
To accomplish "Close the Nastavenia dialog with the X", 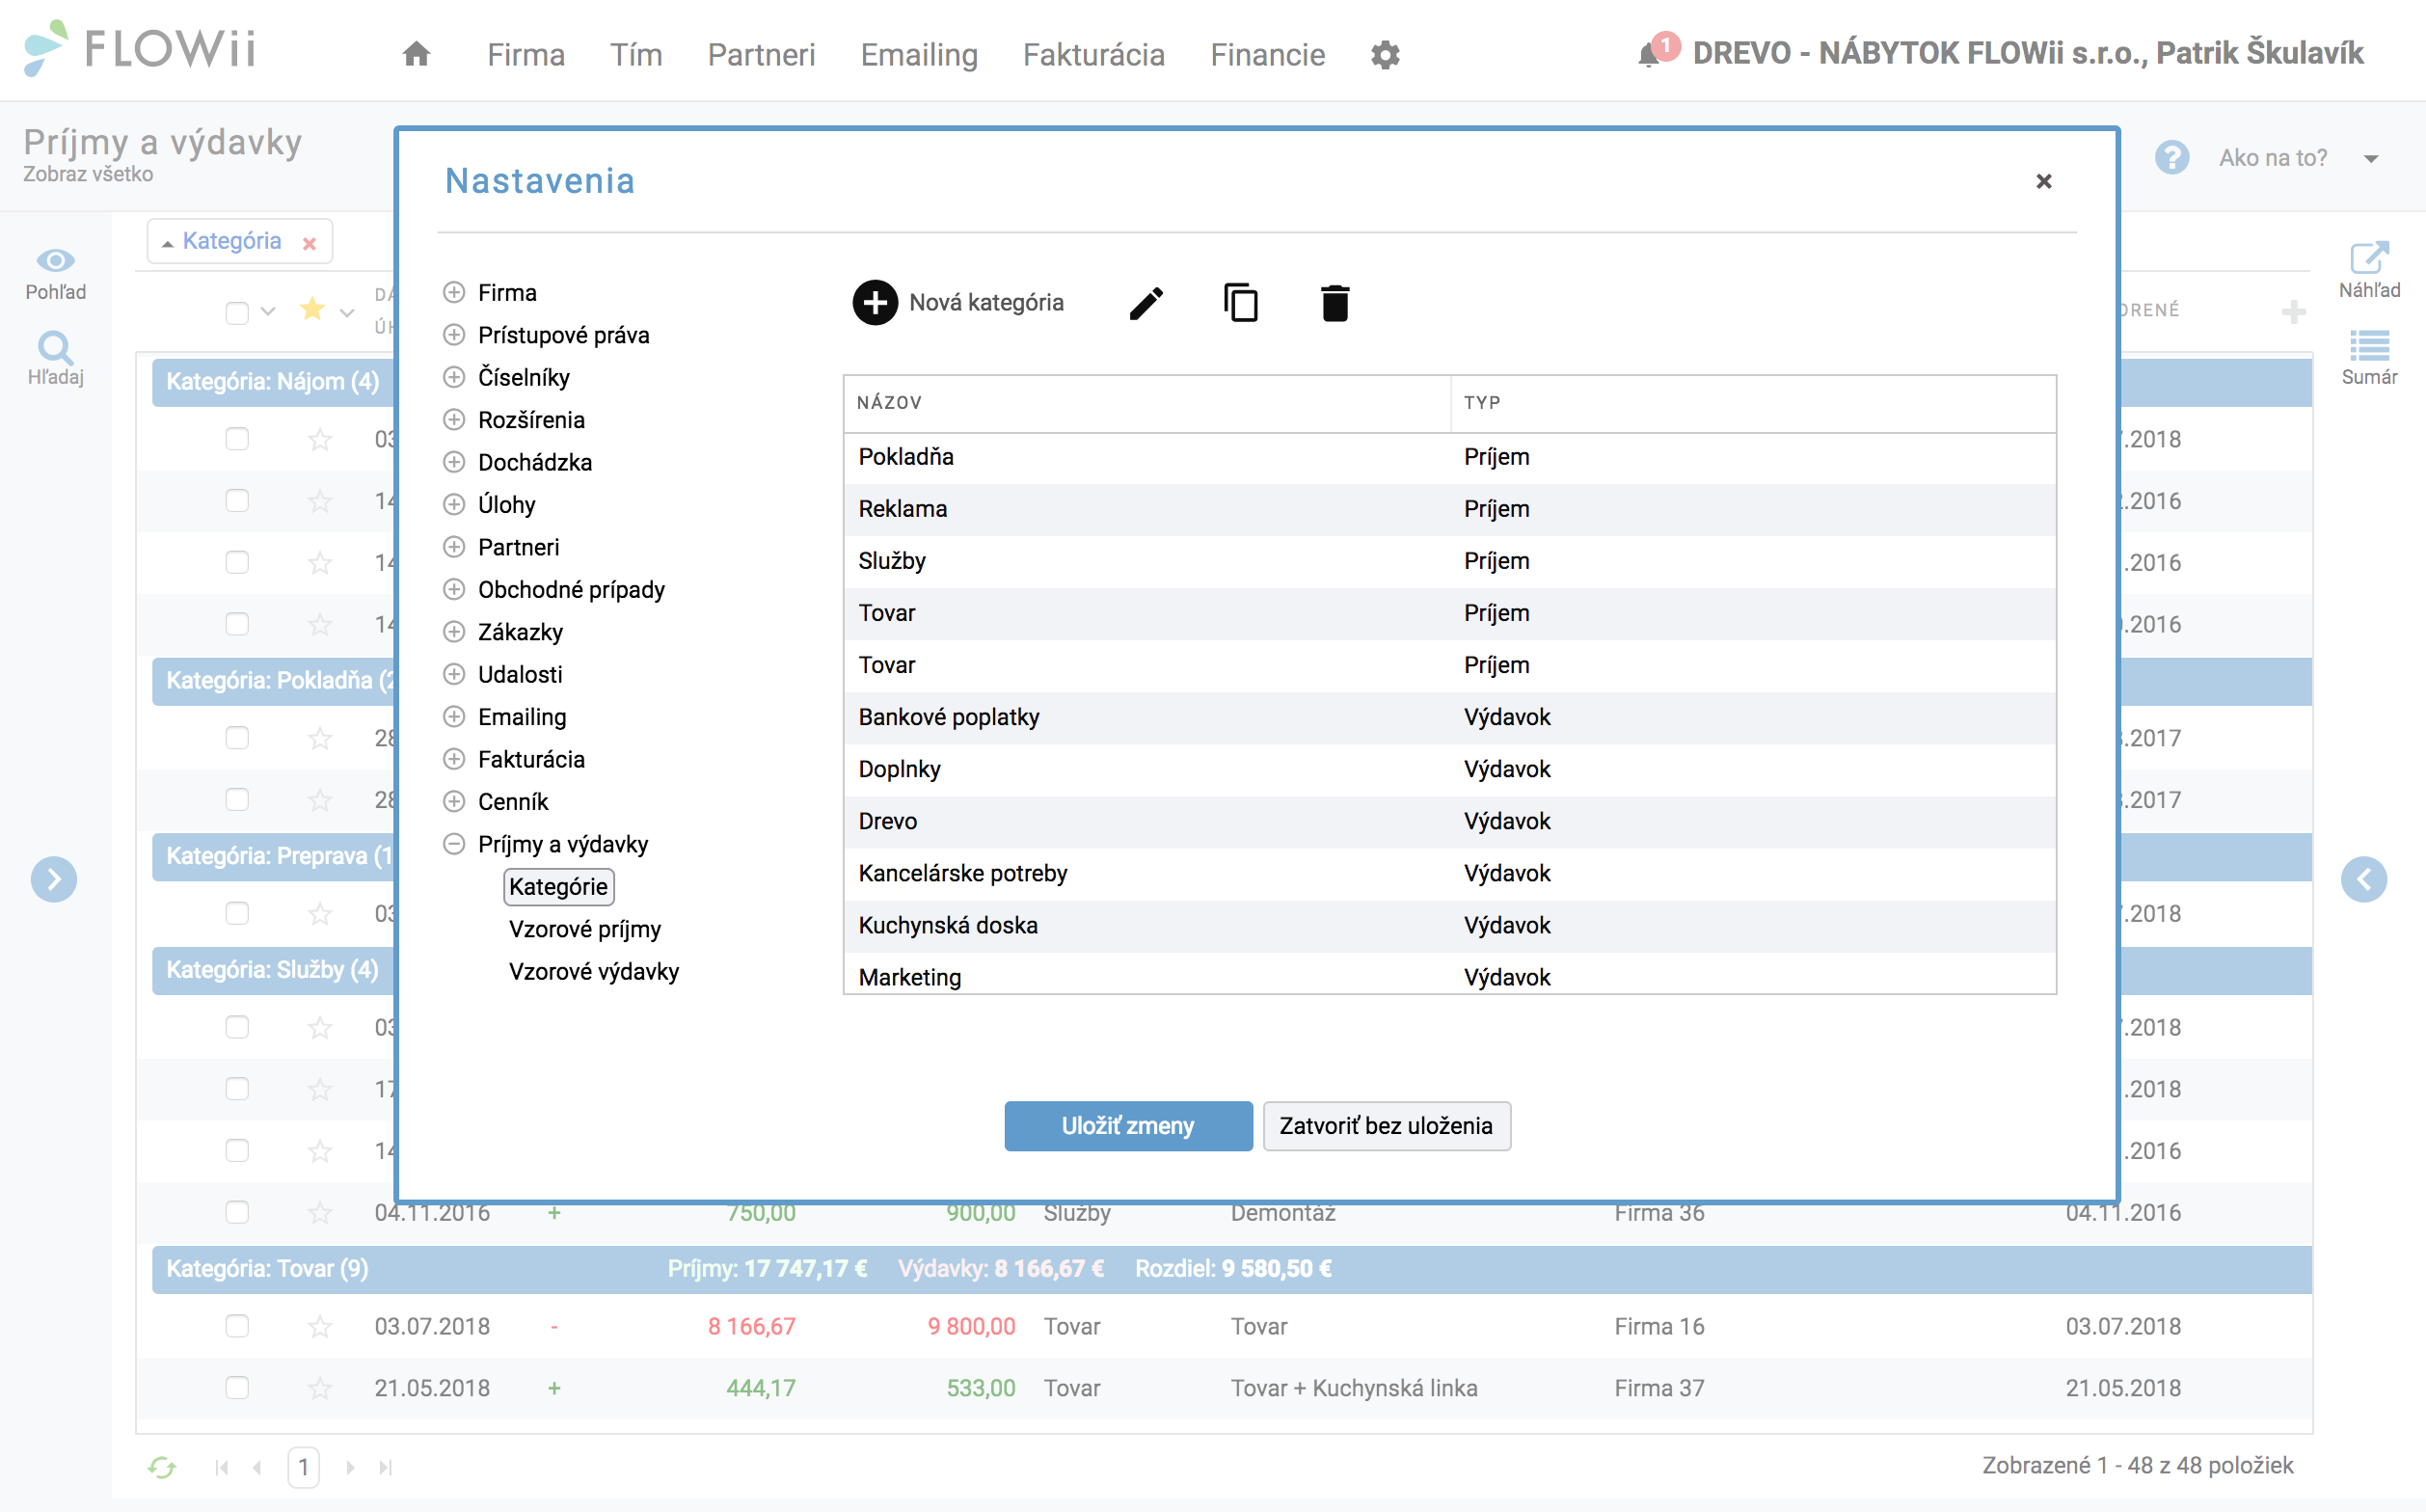I will [2043, 181].
